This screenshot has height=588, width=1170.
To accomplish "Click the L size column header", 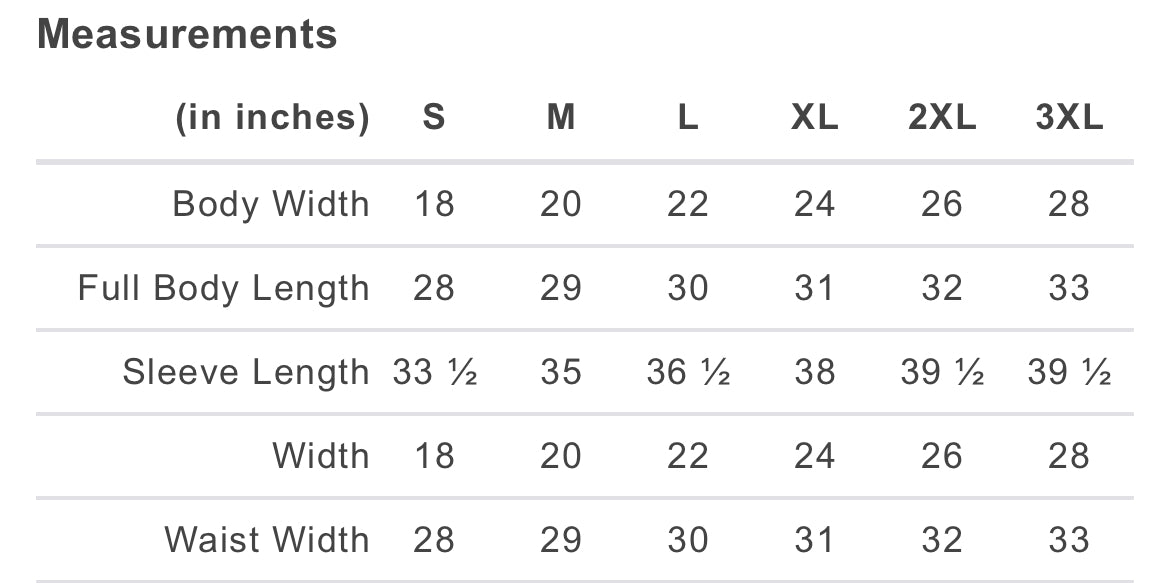I will [688, 118].
